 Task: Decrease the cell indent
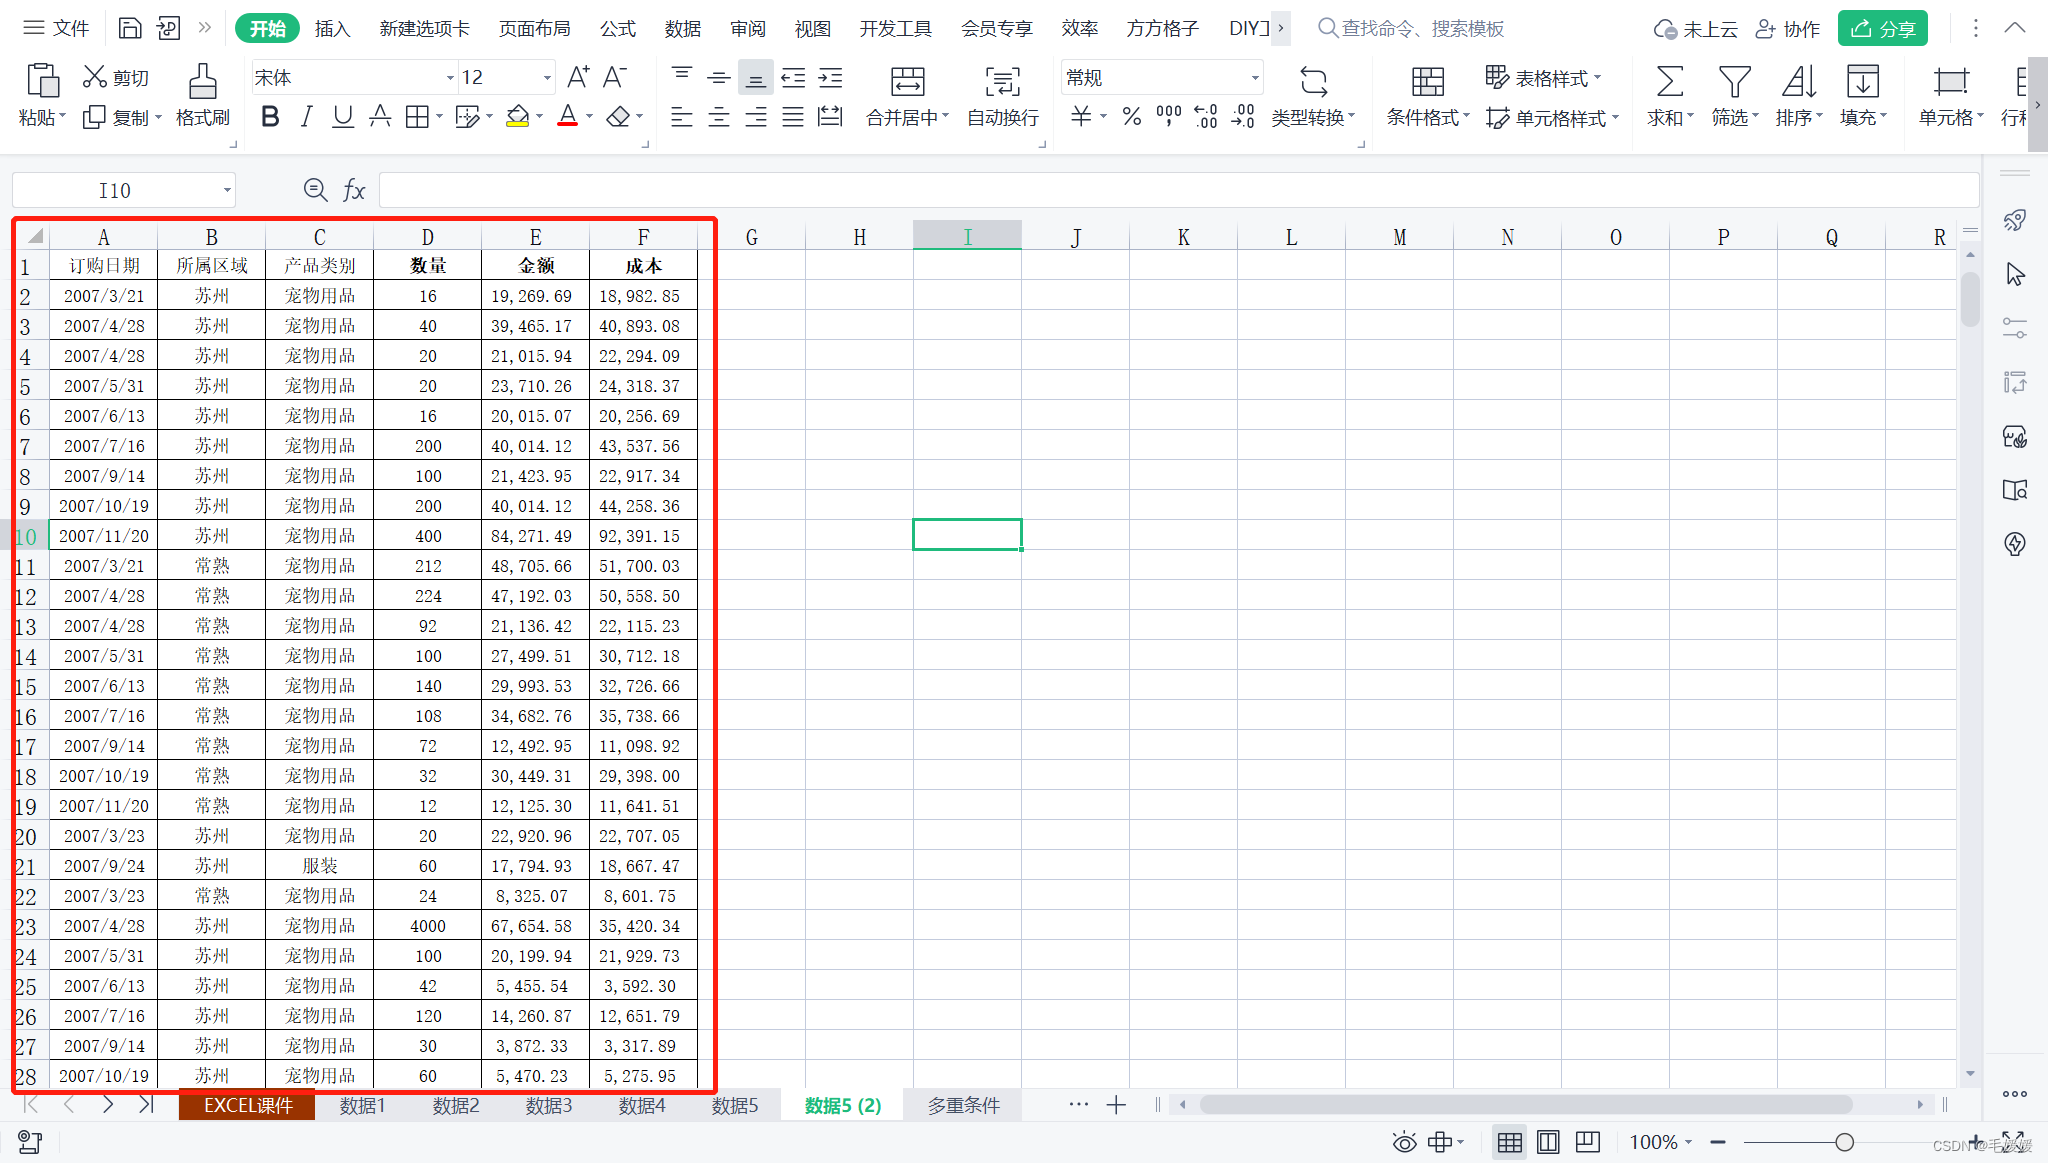click(x=793, y=77)
